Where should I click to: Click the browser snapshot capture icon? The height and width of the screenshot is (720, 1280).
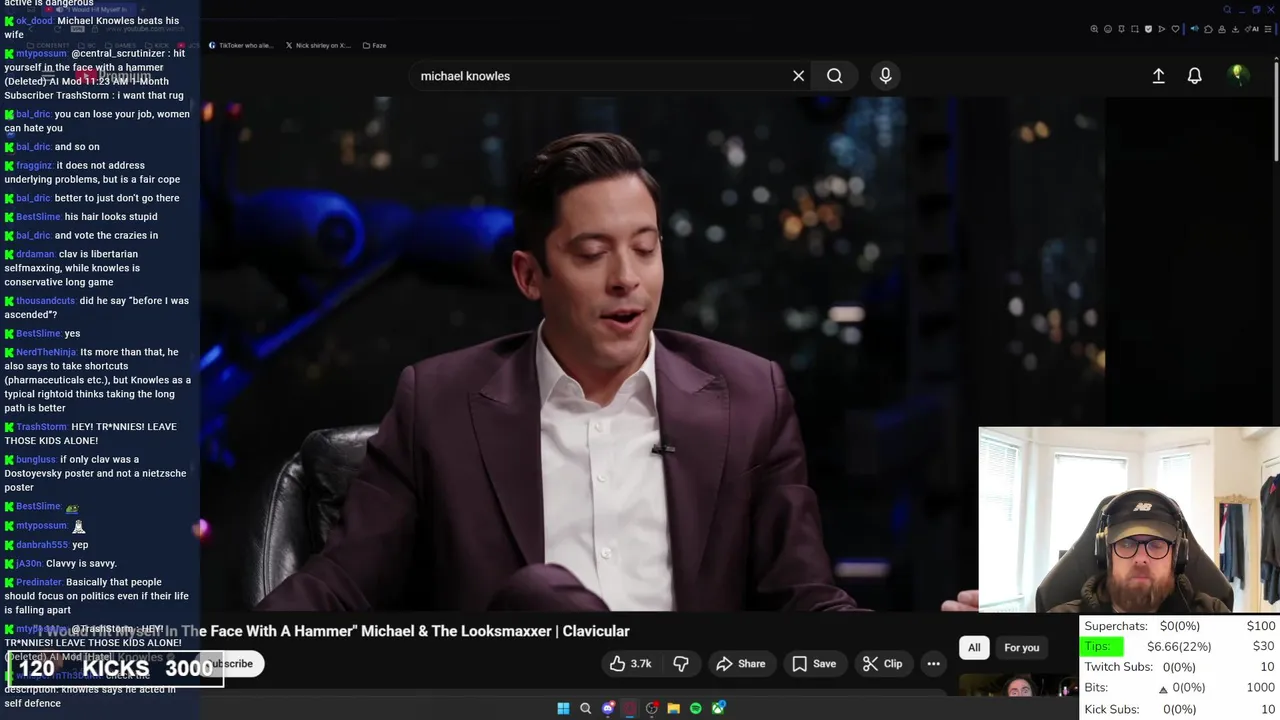point(1135,29)
